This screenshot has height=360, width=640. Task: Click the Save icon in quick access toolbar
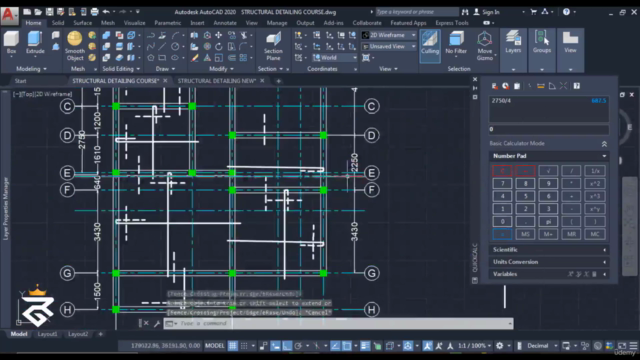pyautogui.click(x=49, y=12)
